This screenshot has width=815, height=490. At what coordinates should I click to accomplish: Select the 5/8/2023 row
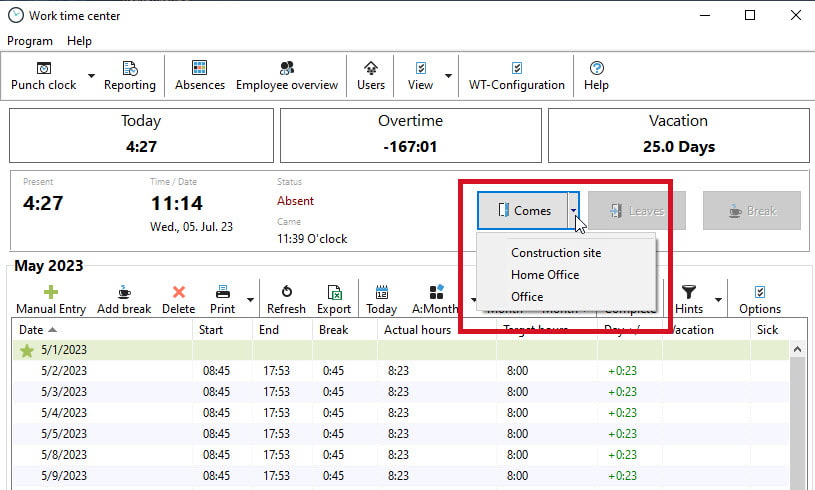pyautogui.click(x=400, y=455)
